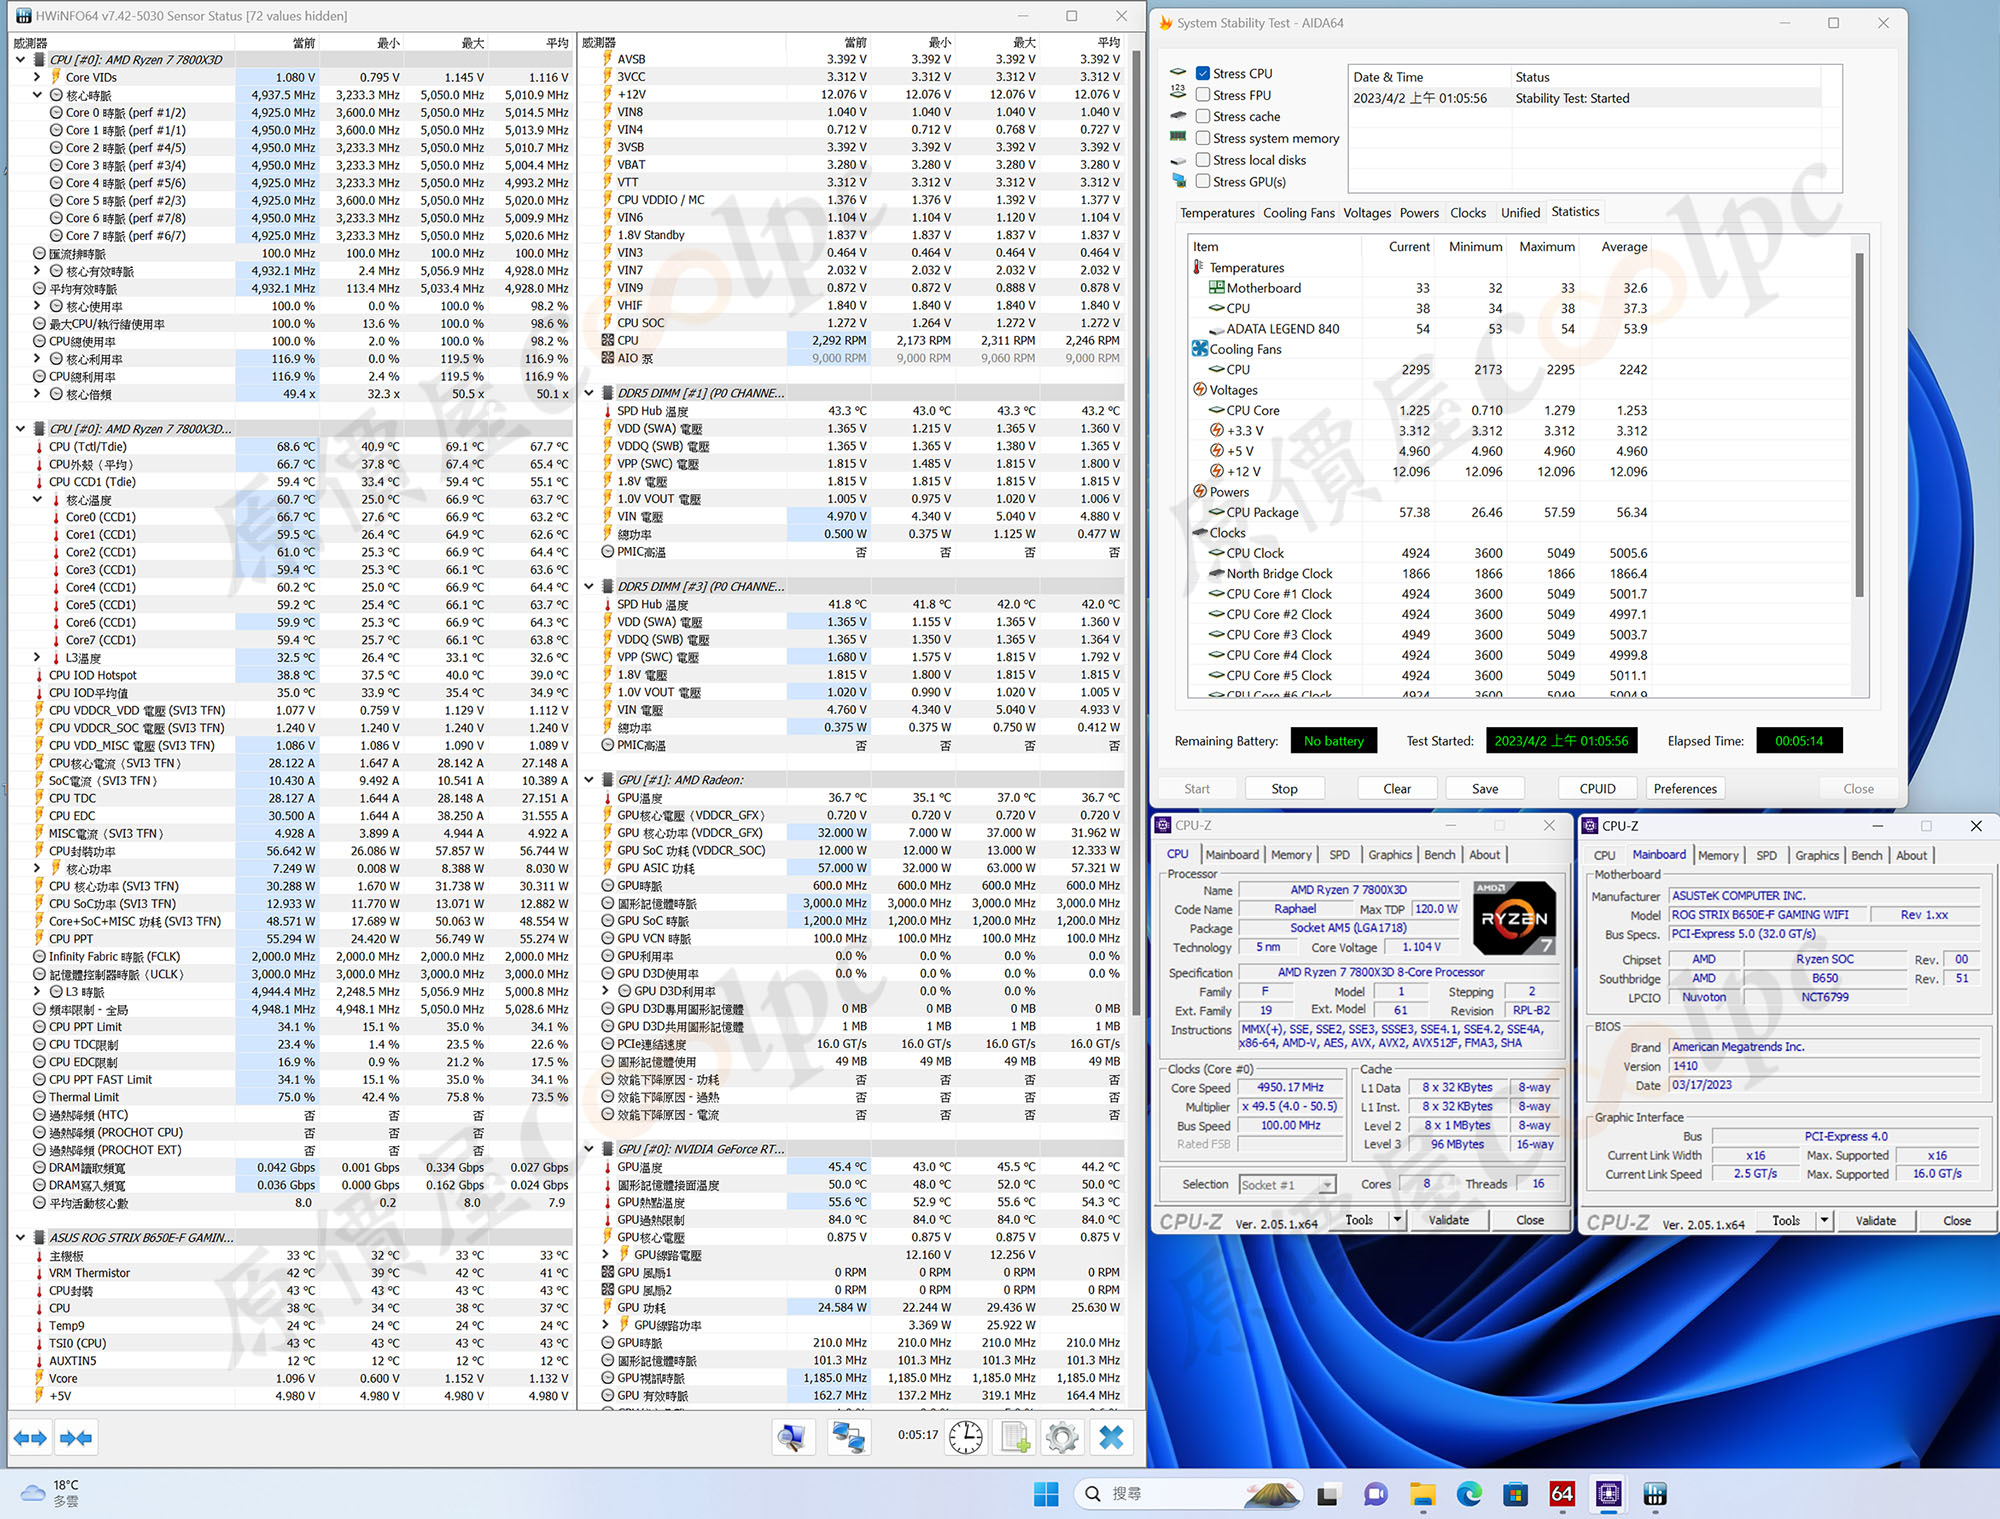This screenshot has height=1519, width=2000.
Task: Click HWiNFO log file save icon
Action: coord(1015,1438)
